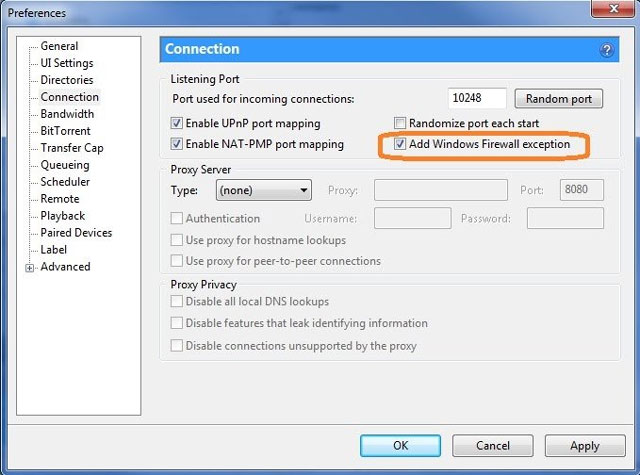Select Queueing category
This screenshot has height=475, width=640.
pos(65,165)
